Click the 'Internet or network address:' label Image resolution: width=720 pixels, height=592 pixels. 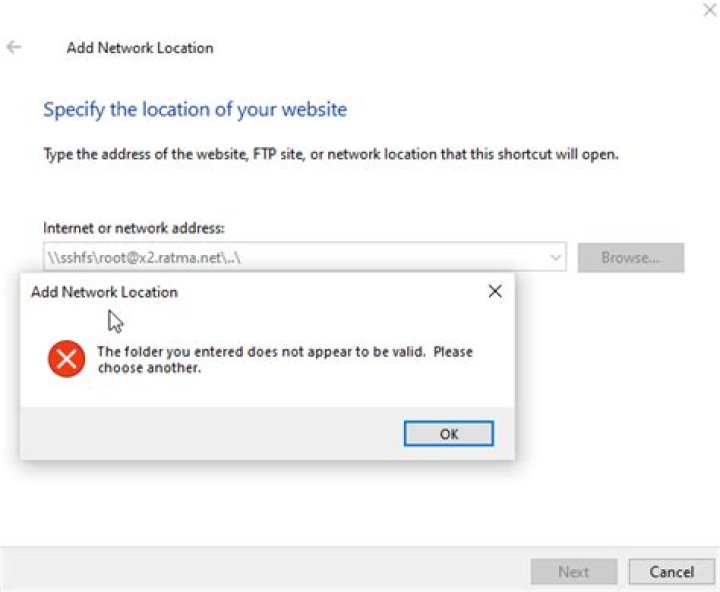[x=134, y=228]
